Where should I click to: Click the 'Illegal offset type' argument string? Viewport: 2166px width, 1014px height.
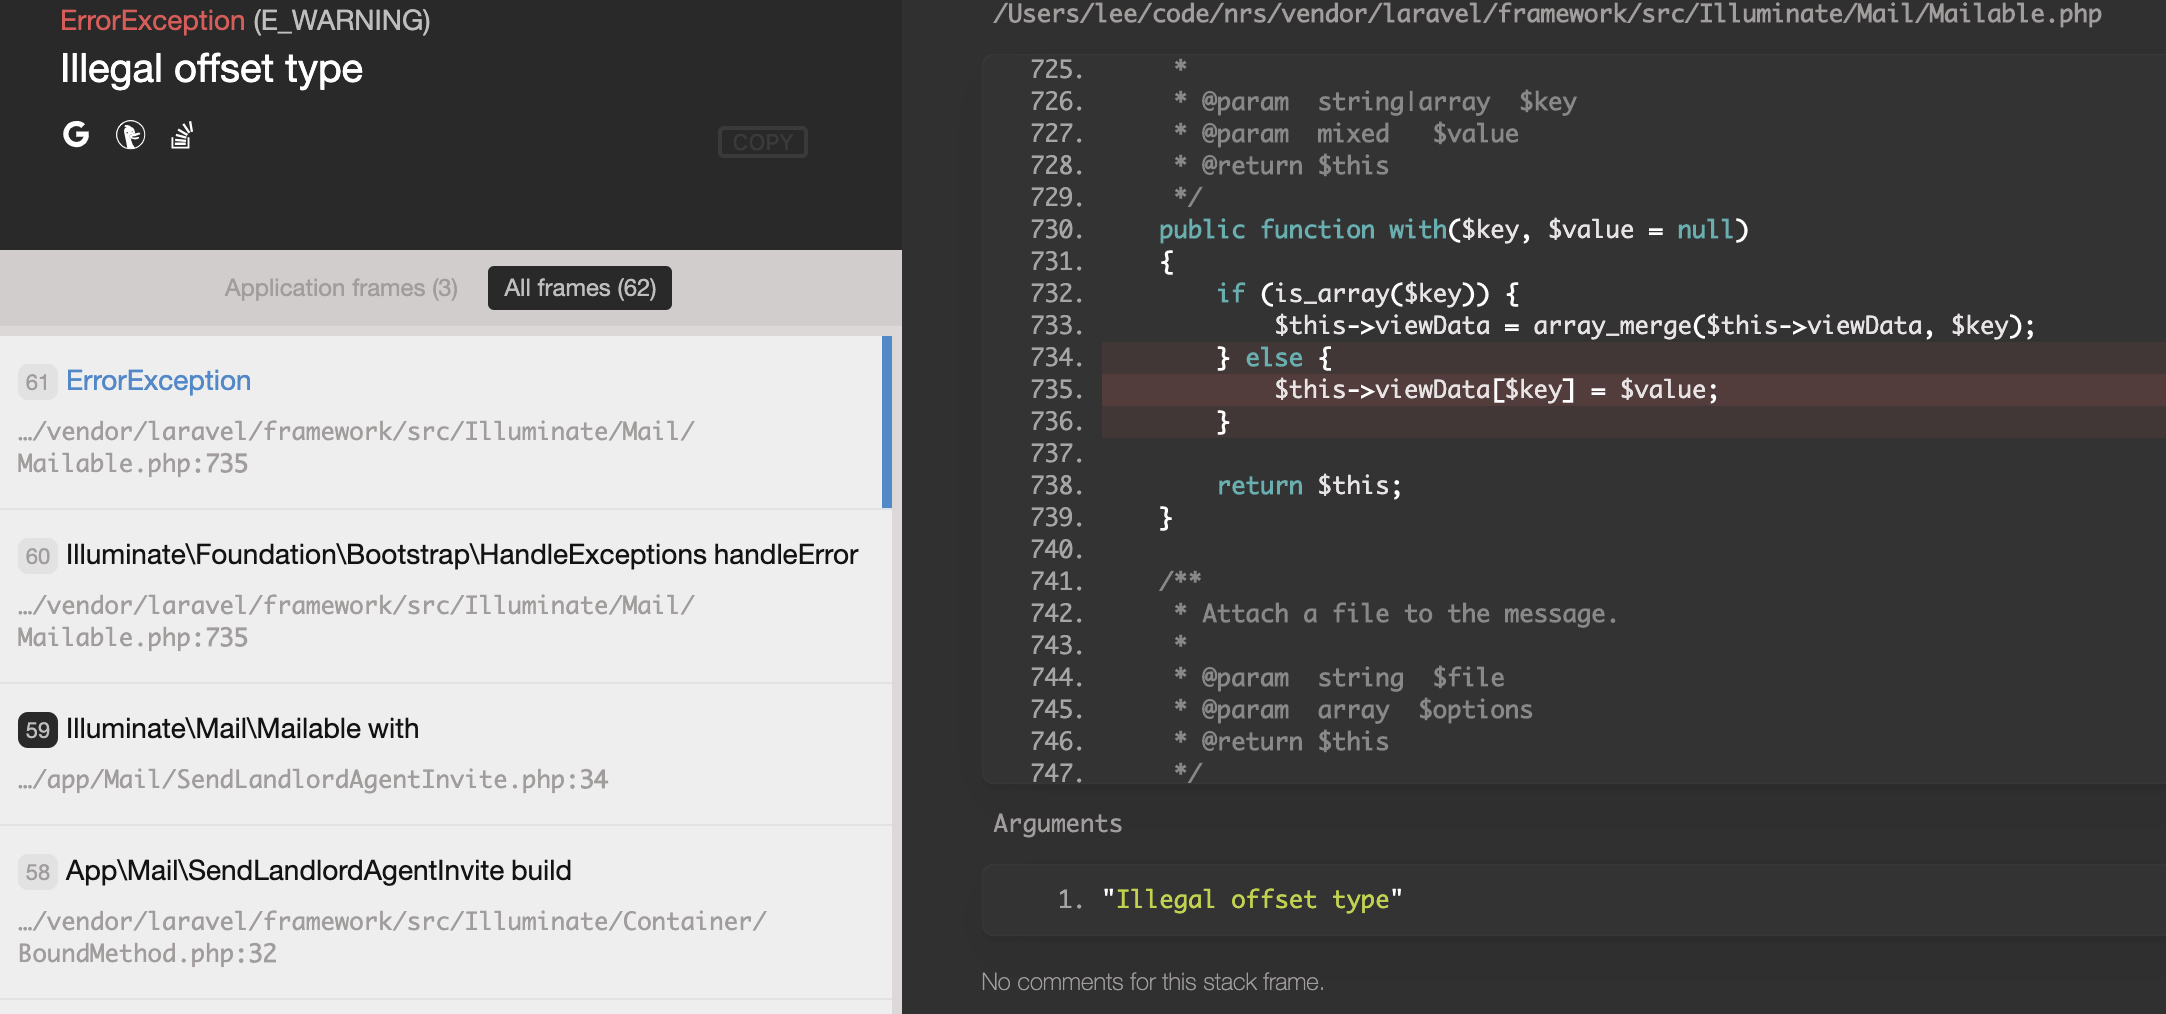(1252, 900)
